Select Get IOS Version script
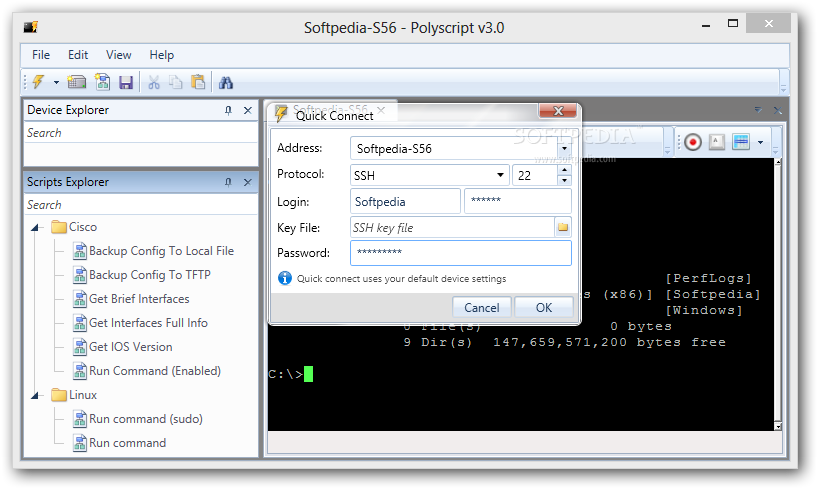 123,347
